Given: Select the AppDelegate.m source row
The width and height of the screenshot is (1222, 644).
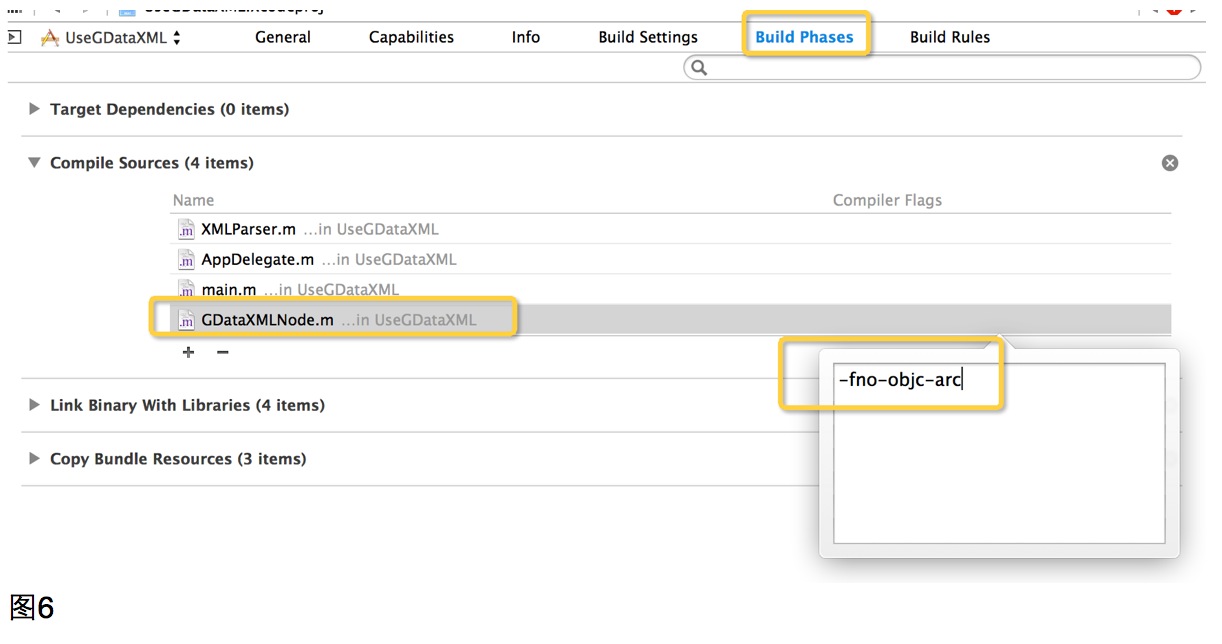Looking at the screenshot, I should coord(670,259).
